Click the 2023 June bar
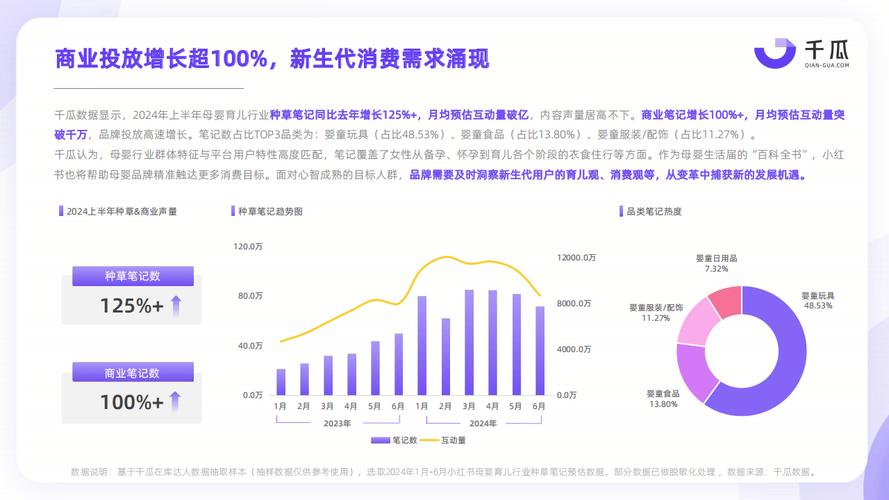 point(399,365)
